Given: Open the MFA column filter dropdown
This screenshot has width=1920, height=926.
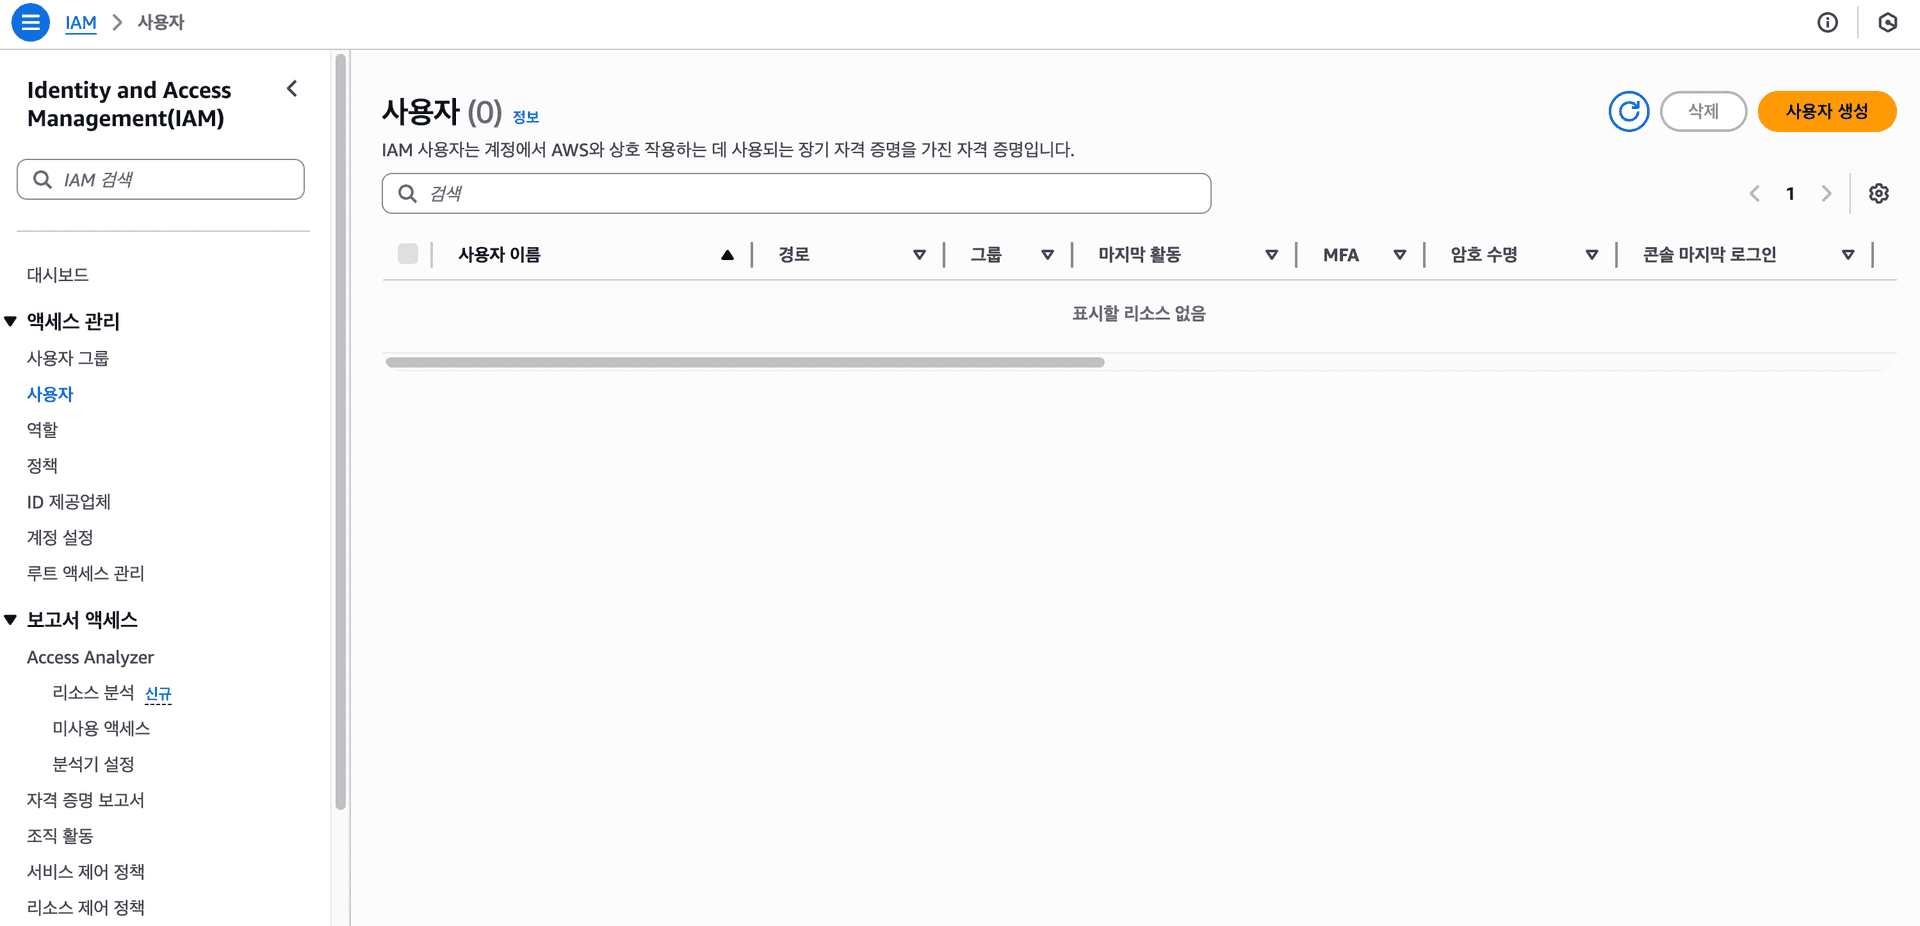Looking at the screenshot, I should [x=1400, y=254].
